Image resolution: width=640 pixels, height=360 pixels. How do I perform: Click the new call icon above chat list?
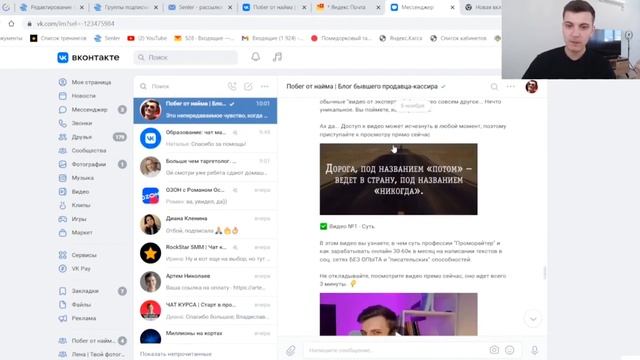(232, 86)
